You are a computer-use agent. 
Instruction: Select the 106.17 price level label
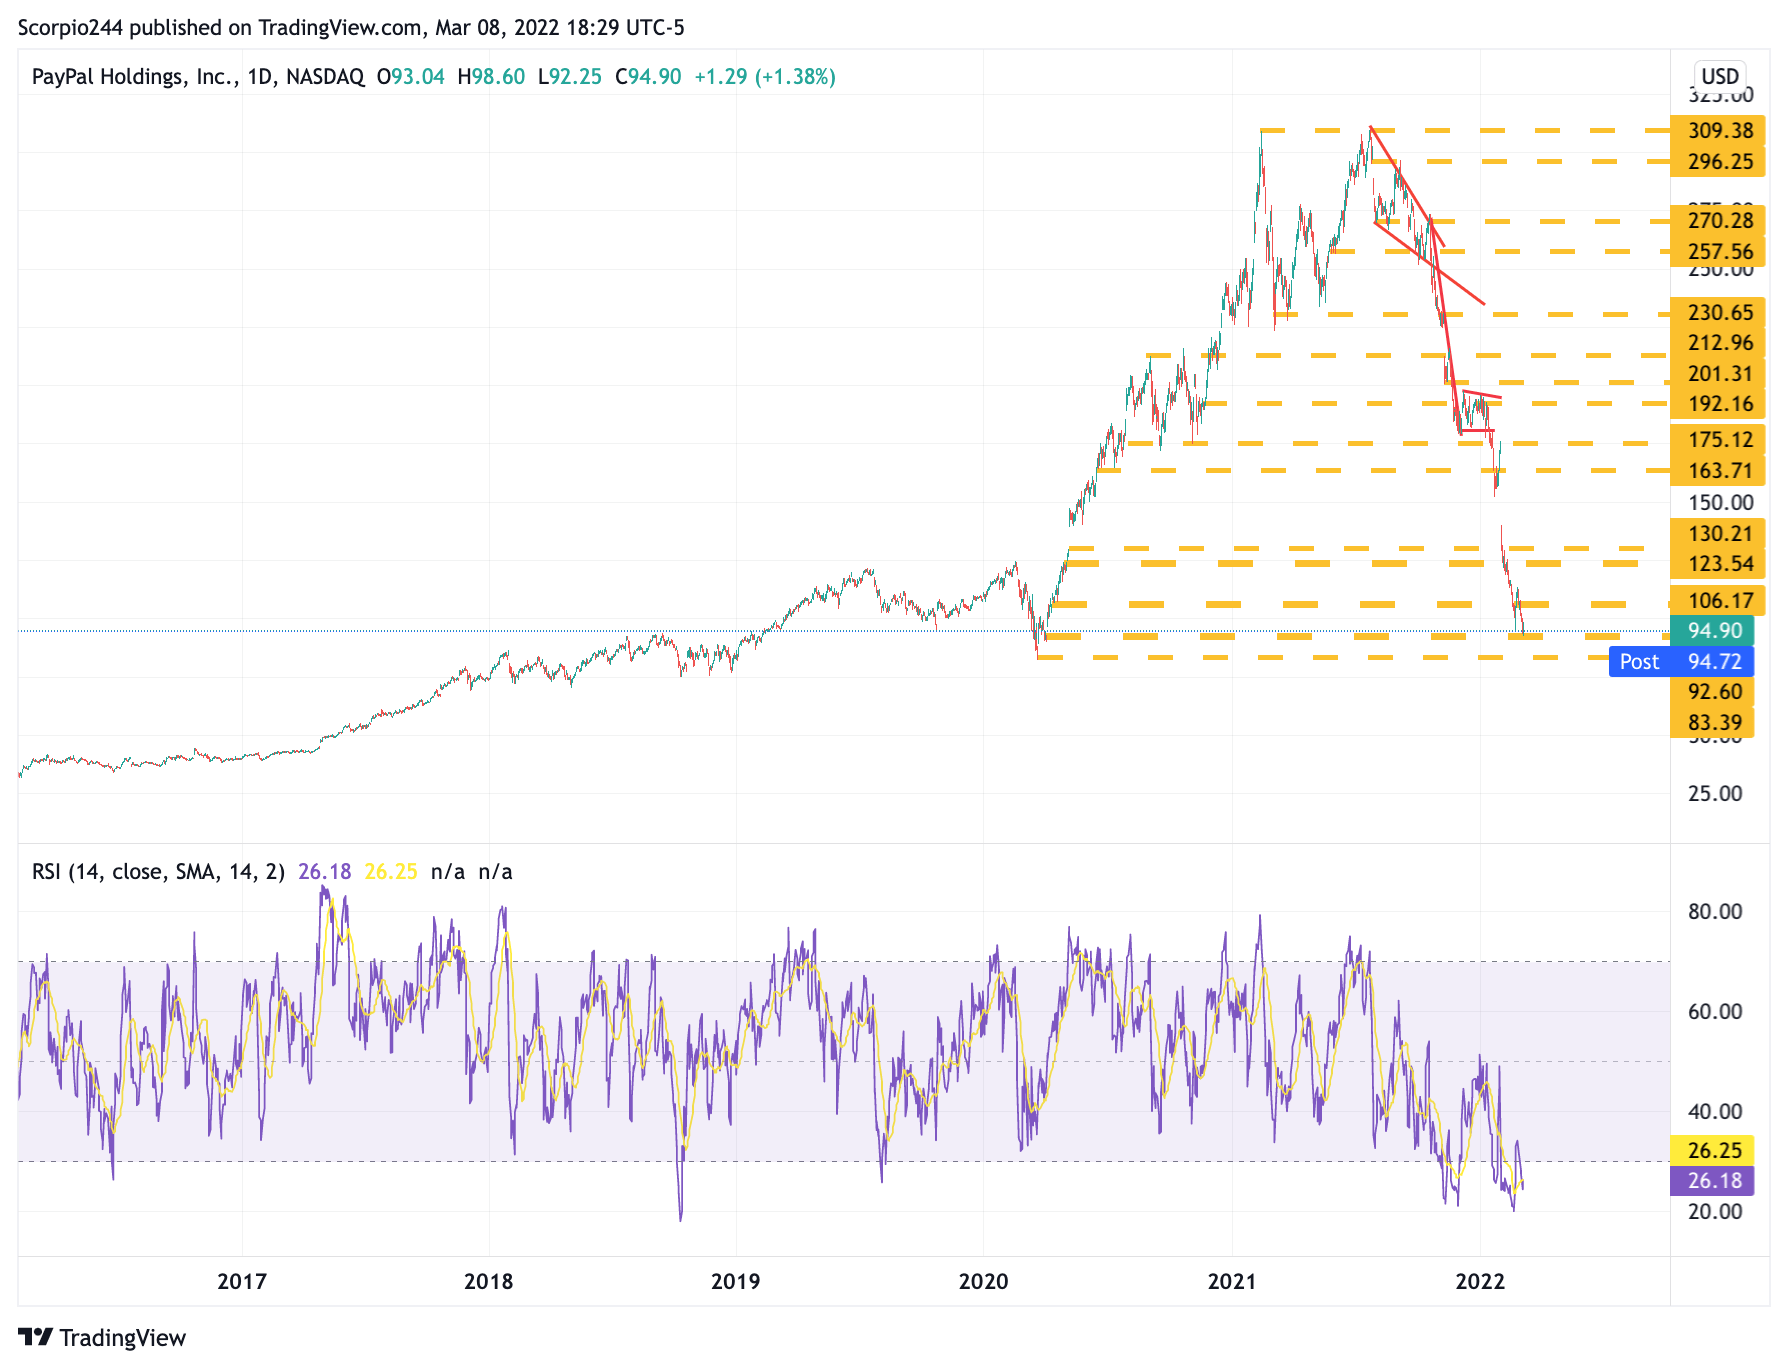[1719, 601]
